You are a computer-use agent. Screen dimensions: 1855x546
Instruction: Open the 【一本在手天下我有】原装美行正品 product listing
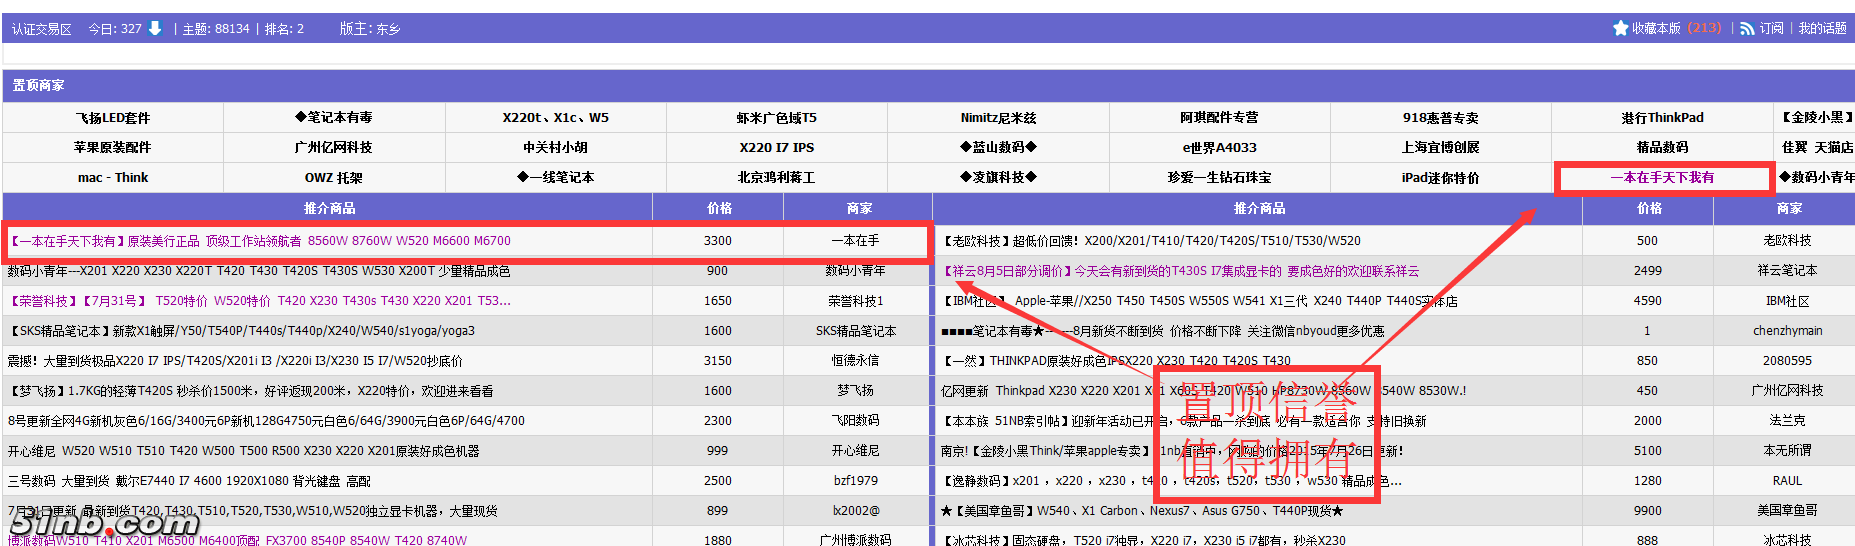(x=260, y=241)
